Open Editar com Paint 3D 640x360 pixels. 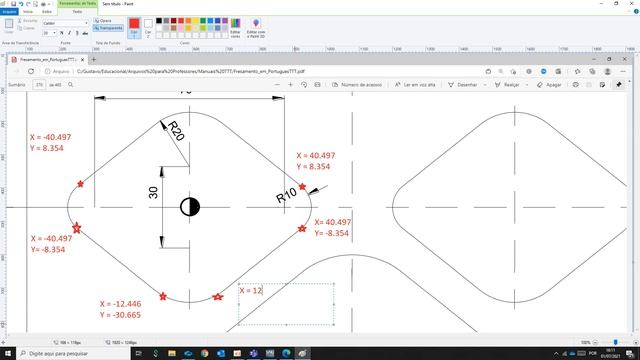(x=256, y=28)
